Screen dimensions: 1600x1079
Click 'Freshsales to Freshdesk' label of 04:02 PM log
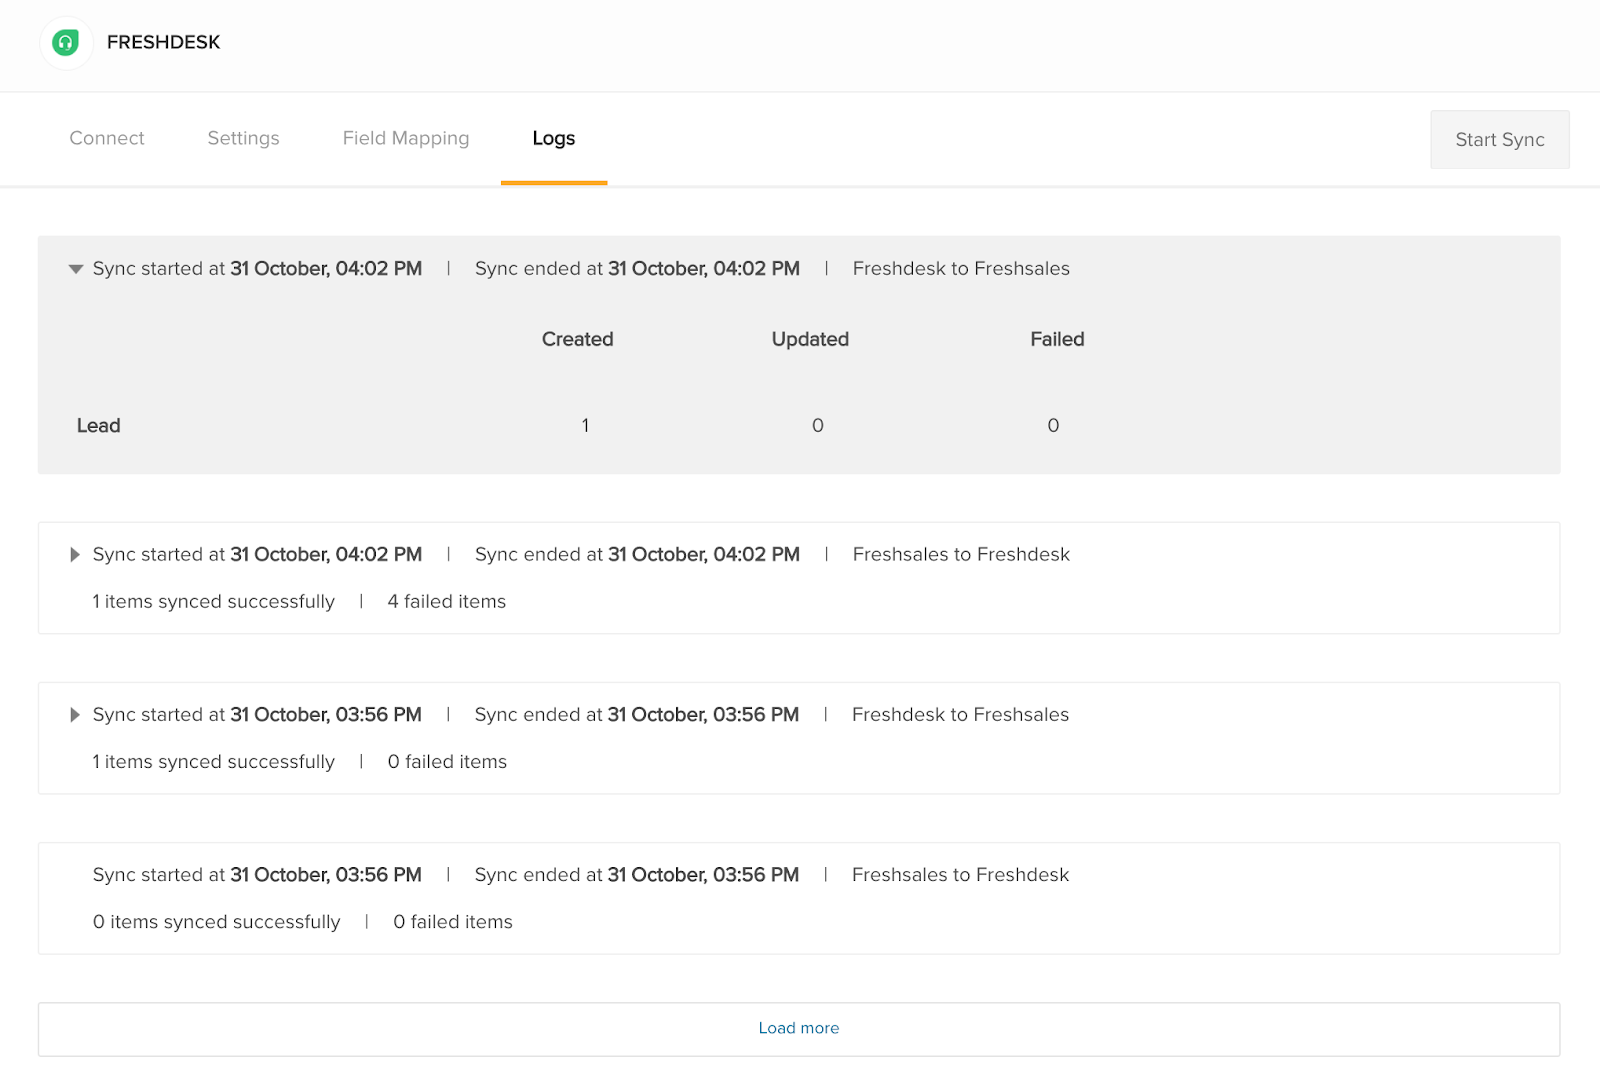[961, 555]
